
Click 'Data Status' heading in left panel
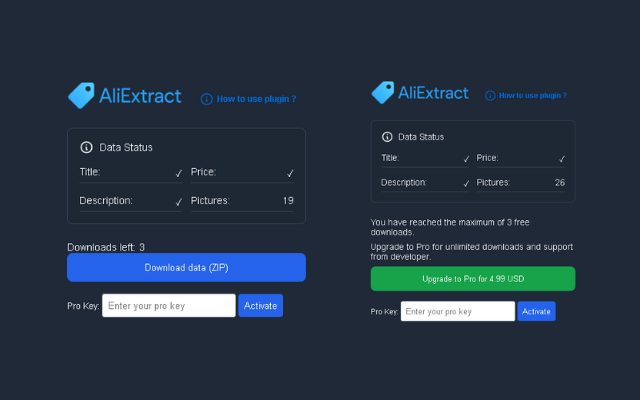(126, 147)
